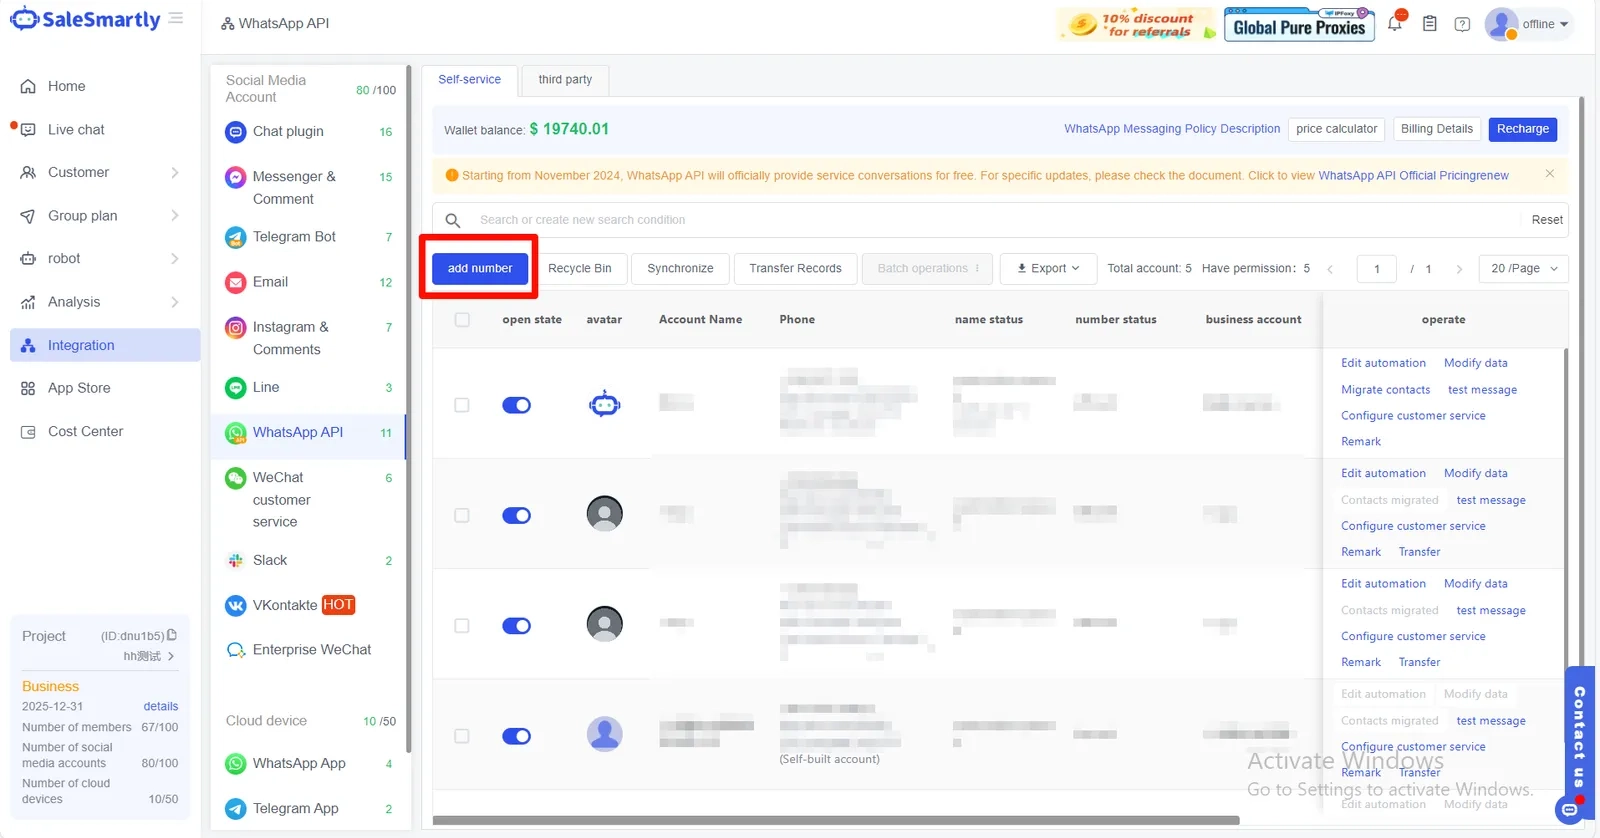This screenshot has height=838, width=1600.
Task: Click the search magnifier icon
Action: [453, 220]
